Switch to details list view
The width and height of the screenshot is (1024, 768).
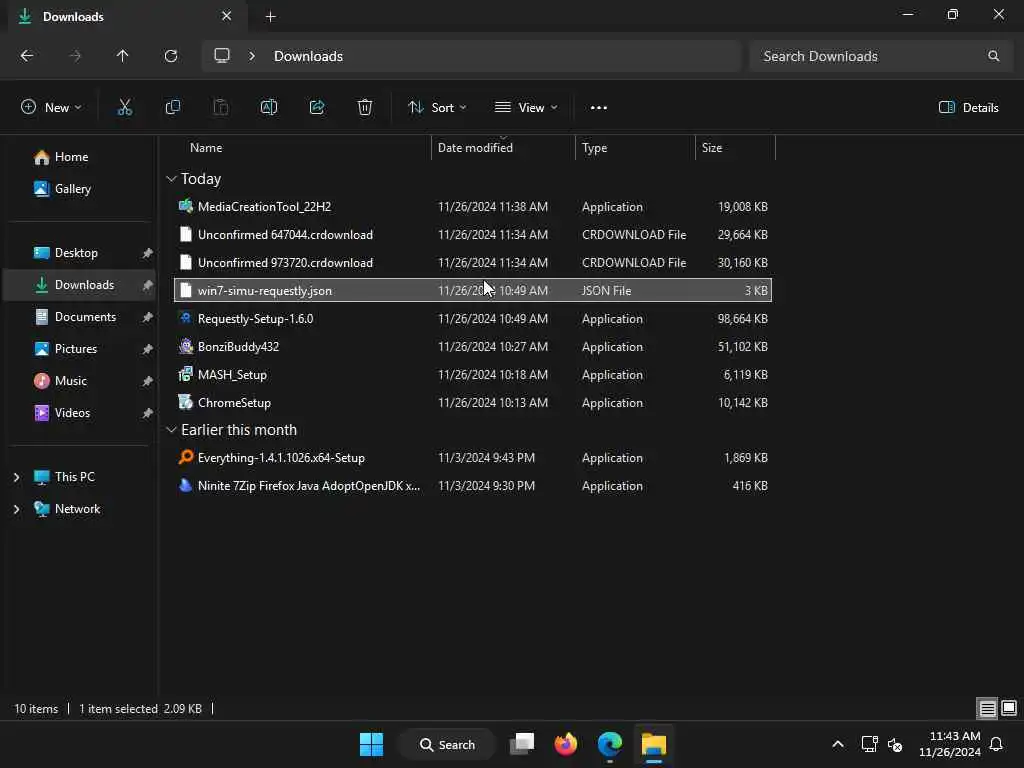click(x=987, y=708)
